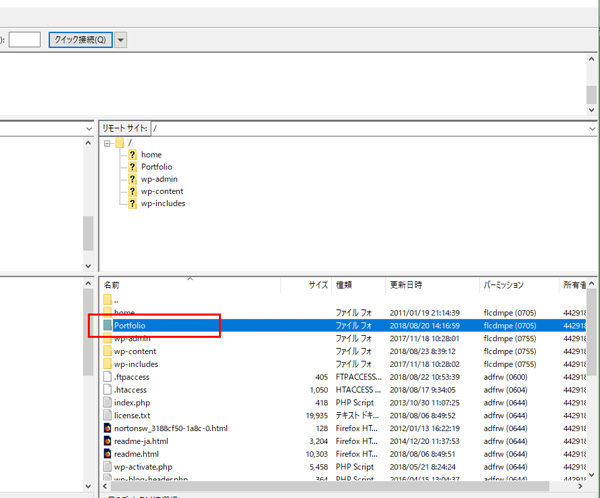The image size is (600, 498).
Task: Select the .ftpaccess file
Action: pyautogui.click(x=132, y=377)
